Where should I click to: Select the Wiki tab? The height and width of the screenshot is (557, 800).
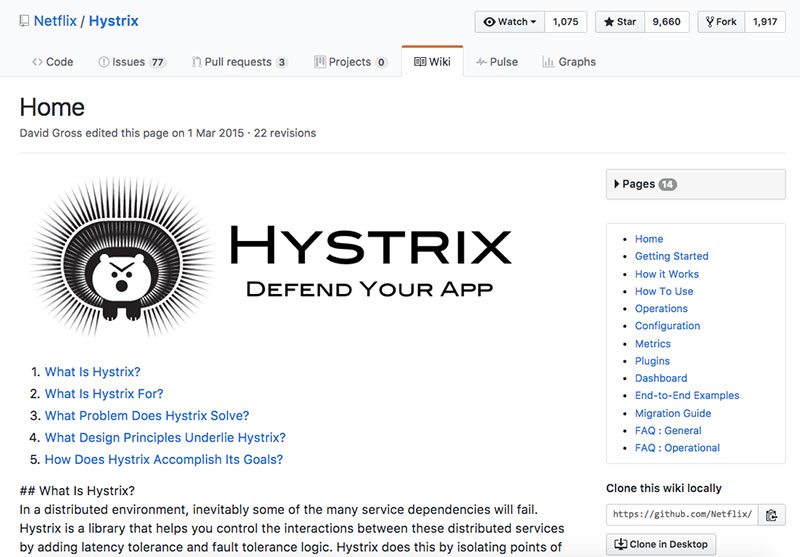pos(433,62)
